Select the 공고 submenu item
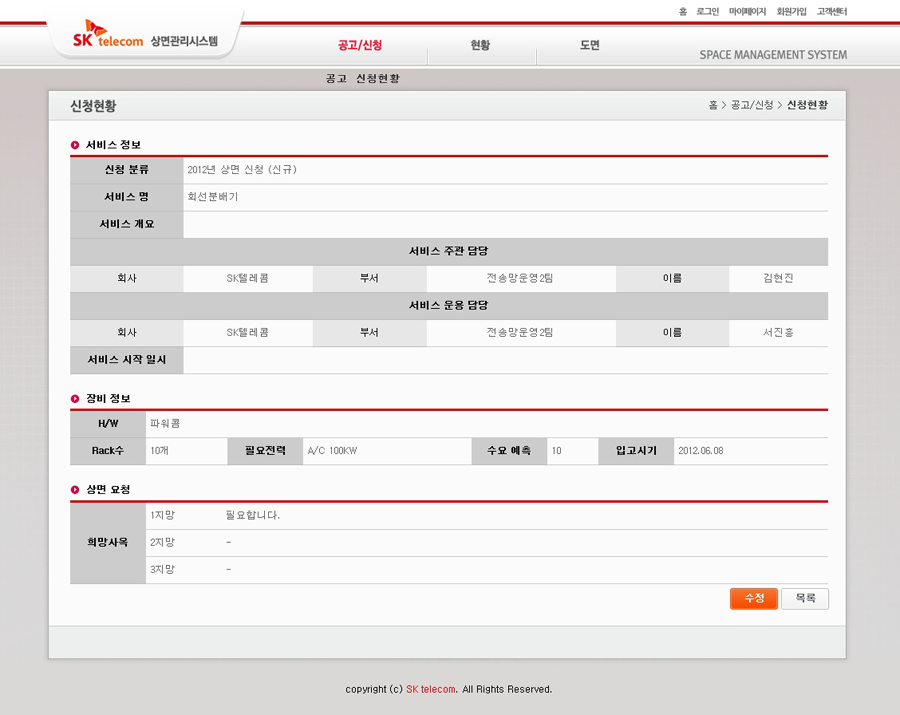The image size is (900, 715). (336, 79)
